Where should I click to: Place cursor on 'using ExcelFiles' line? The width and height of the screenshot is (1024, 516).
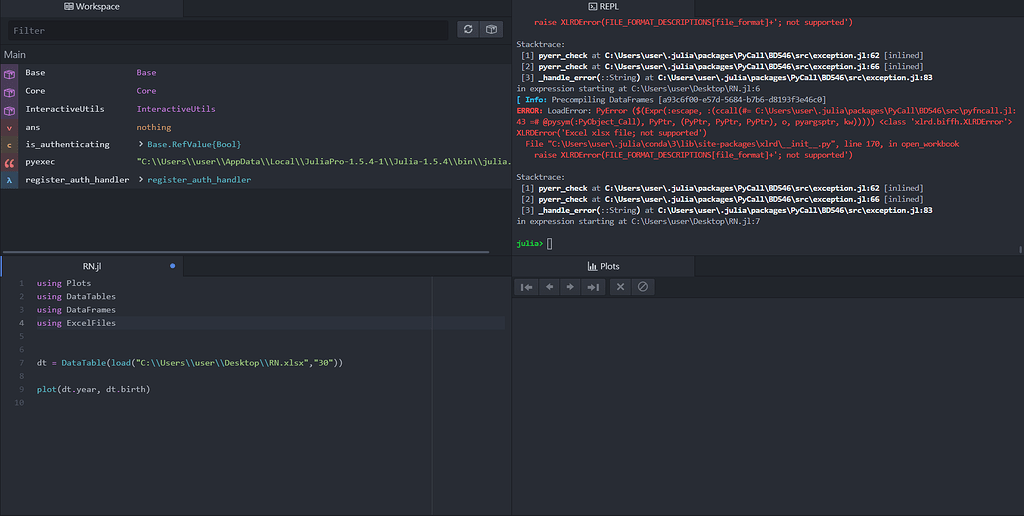point(76,323)
